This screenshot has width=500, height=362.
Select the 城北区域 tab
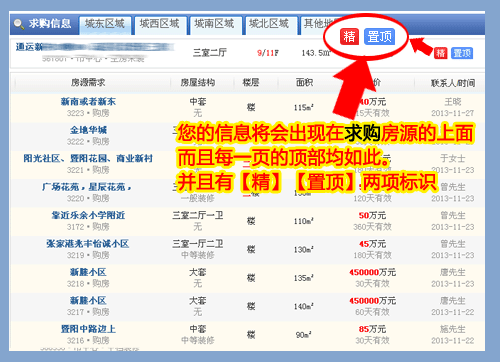[x=269, y=24]
